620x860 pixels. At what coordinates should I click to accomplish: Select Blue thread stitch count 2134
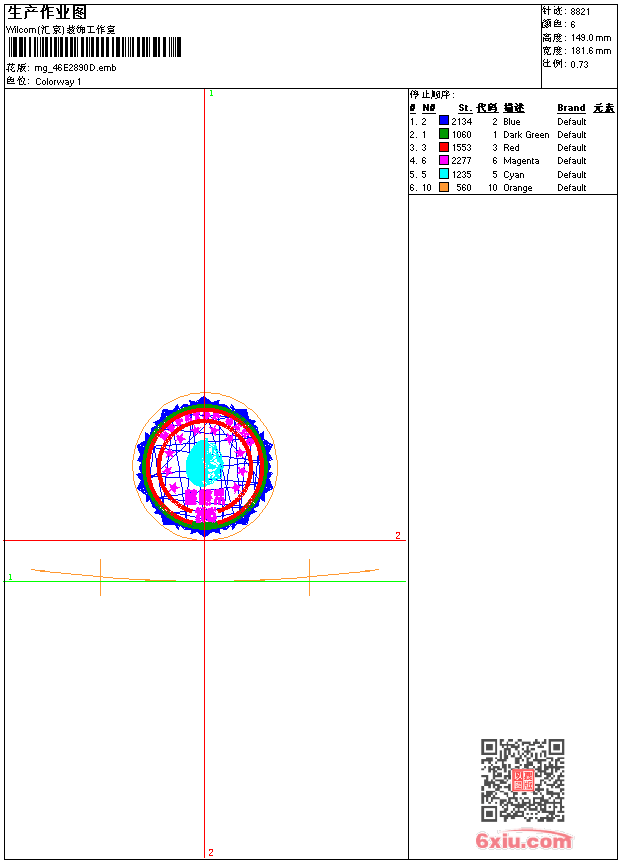coord(461,122)
